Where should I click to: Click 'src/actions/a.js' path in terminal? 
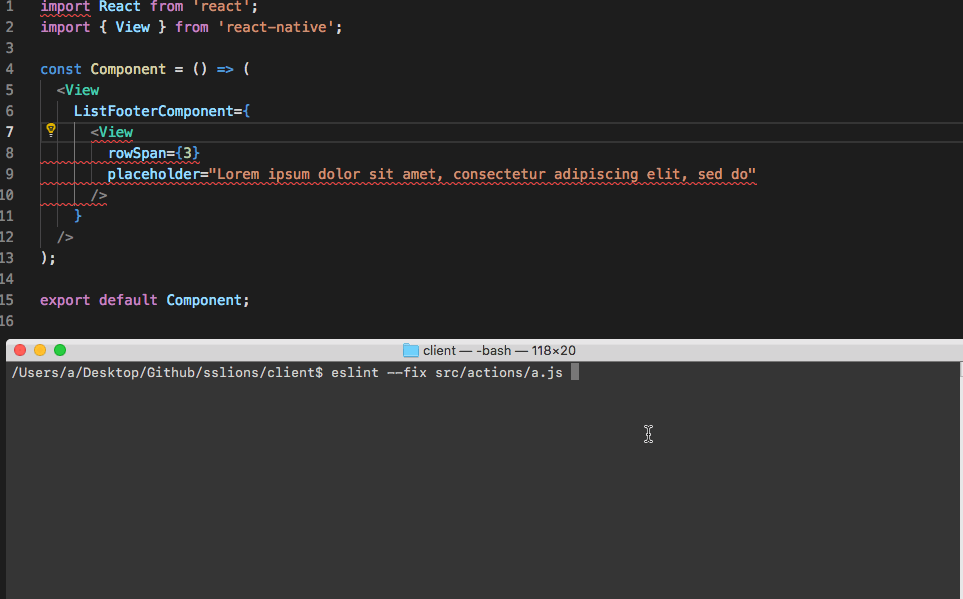tap(499, 372)
